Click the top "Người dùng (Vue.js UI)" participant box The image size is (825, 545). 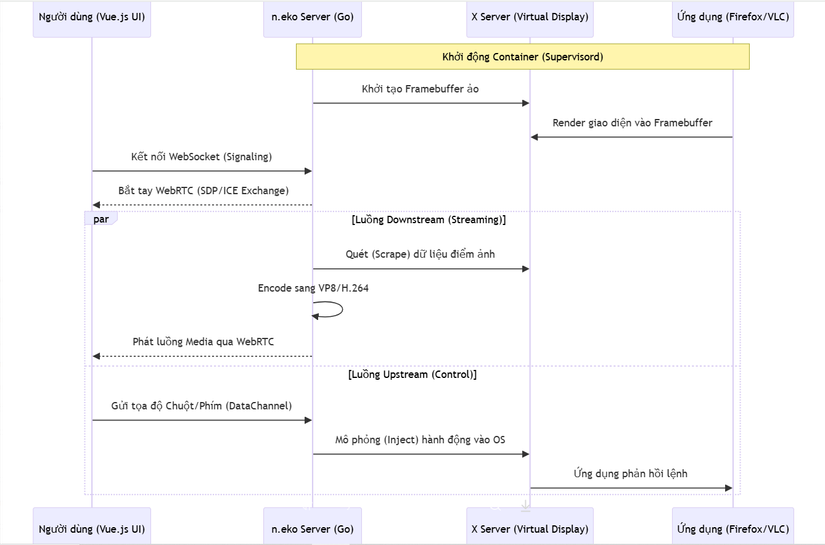pos(91,18)
